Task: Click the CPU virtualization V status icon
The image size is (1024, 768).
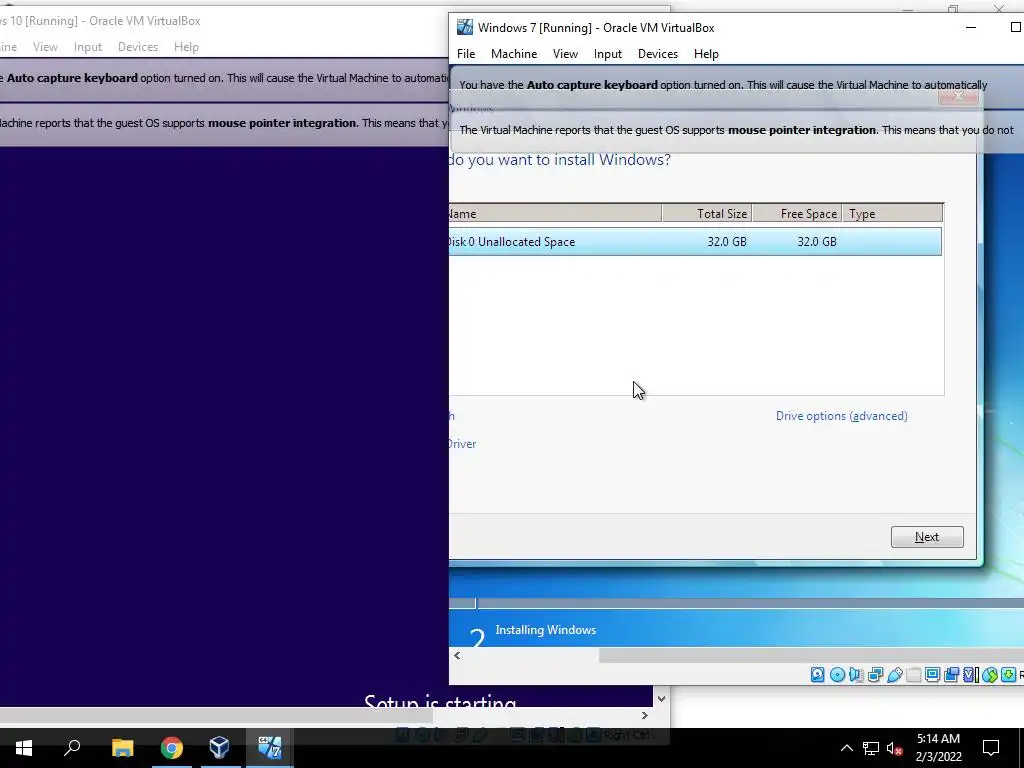Action: pyautogui.click(x=970, y=675)
